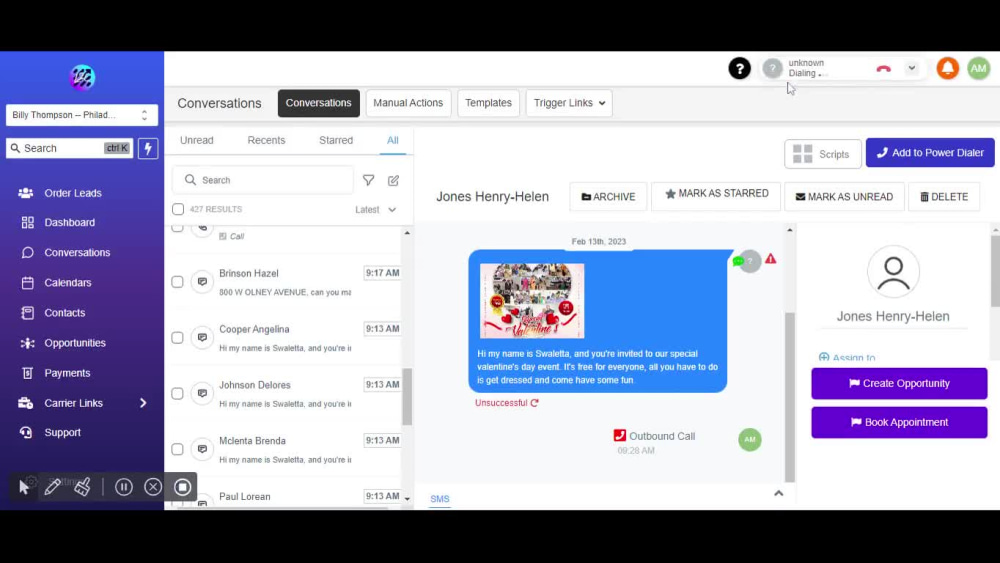Open Carrier Links in the sidebar
Screen dimensions: 1000x563
point(73,403)
